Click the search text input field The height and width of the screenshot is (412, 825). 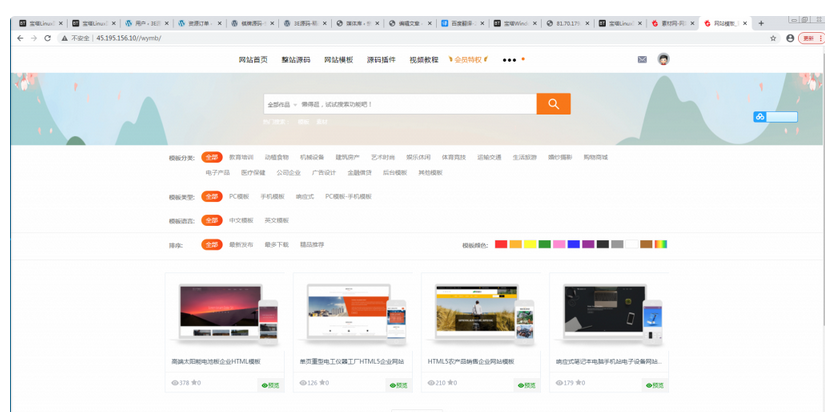point(418,104)
